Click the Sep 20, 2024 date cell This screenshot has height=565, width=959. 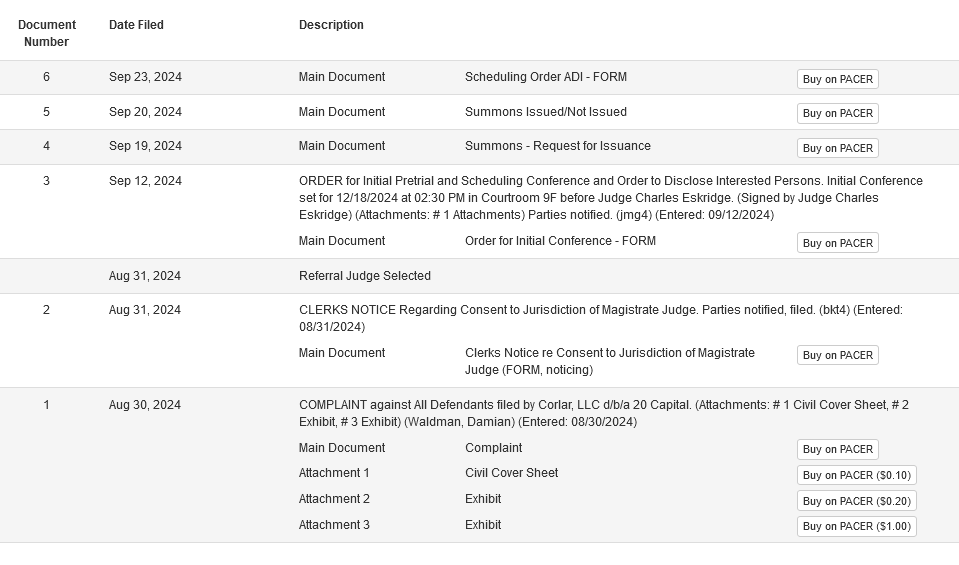tap(145, 112)
